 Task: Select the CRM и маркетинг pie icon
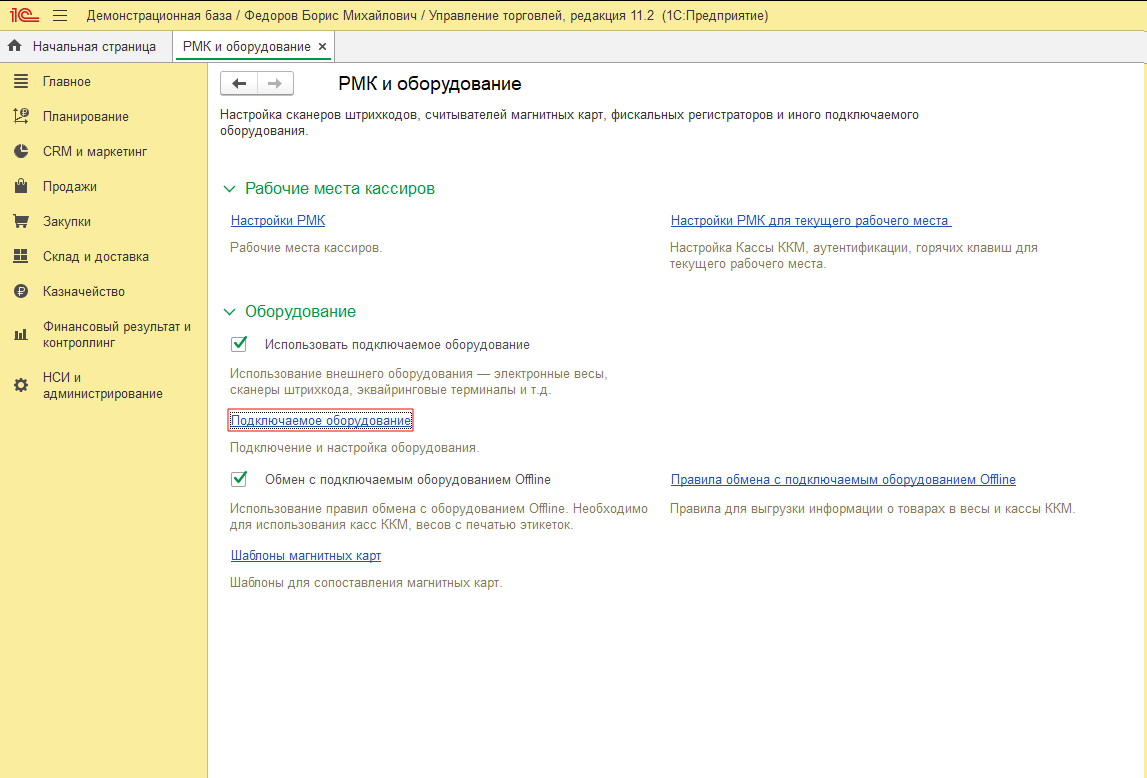coord(21,151)
